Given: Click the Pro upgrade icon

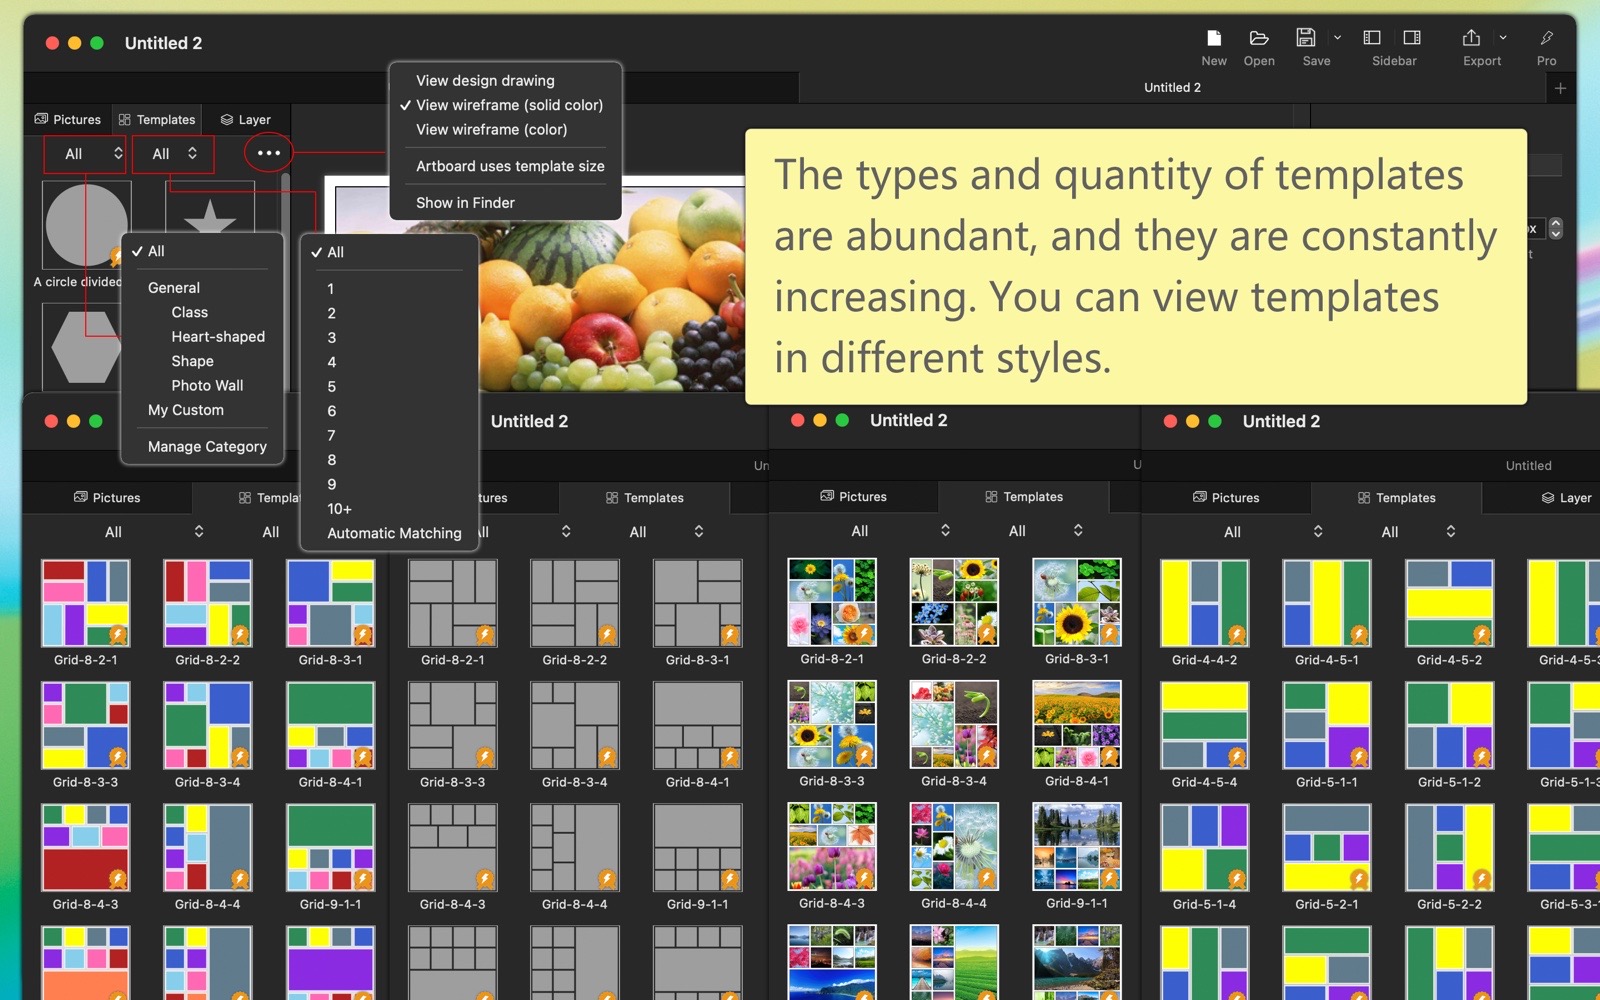Looking at the screenshot, I should 1546,39.
